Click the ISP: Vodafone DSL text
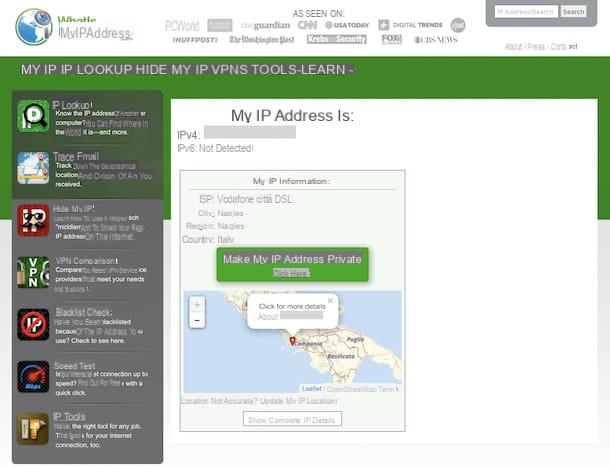This screenshot has height=467, width=610. click(245, 199)
